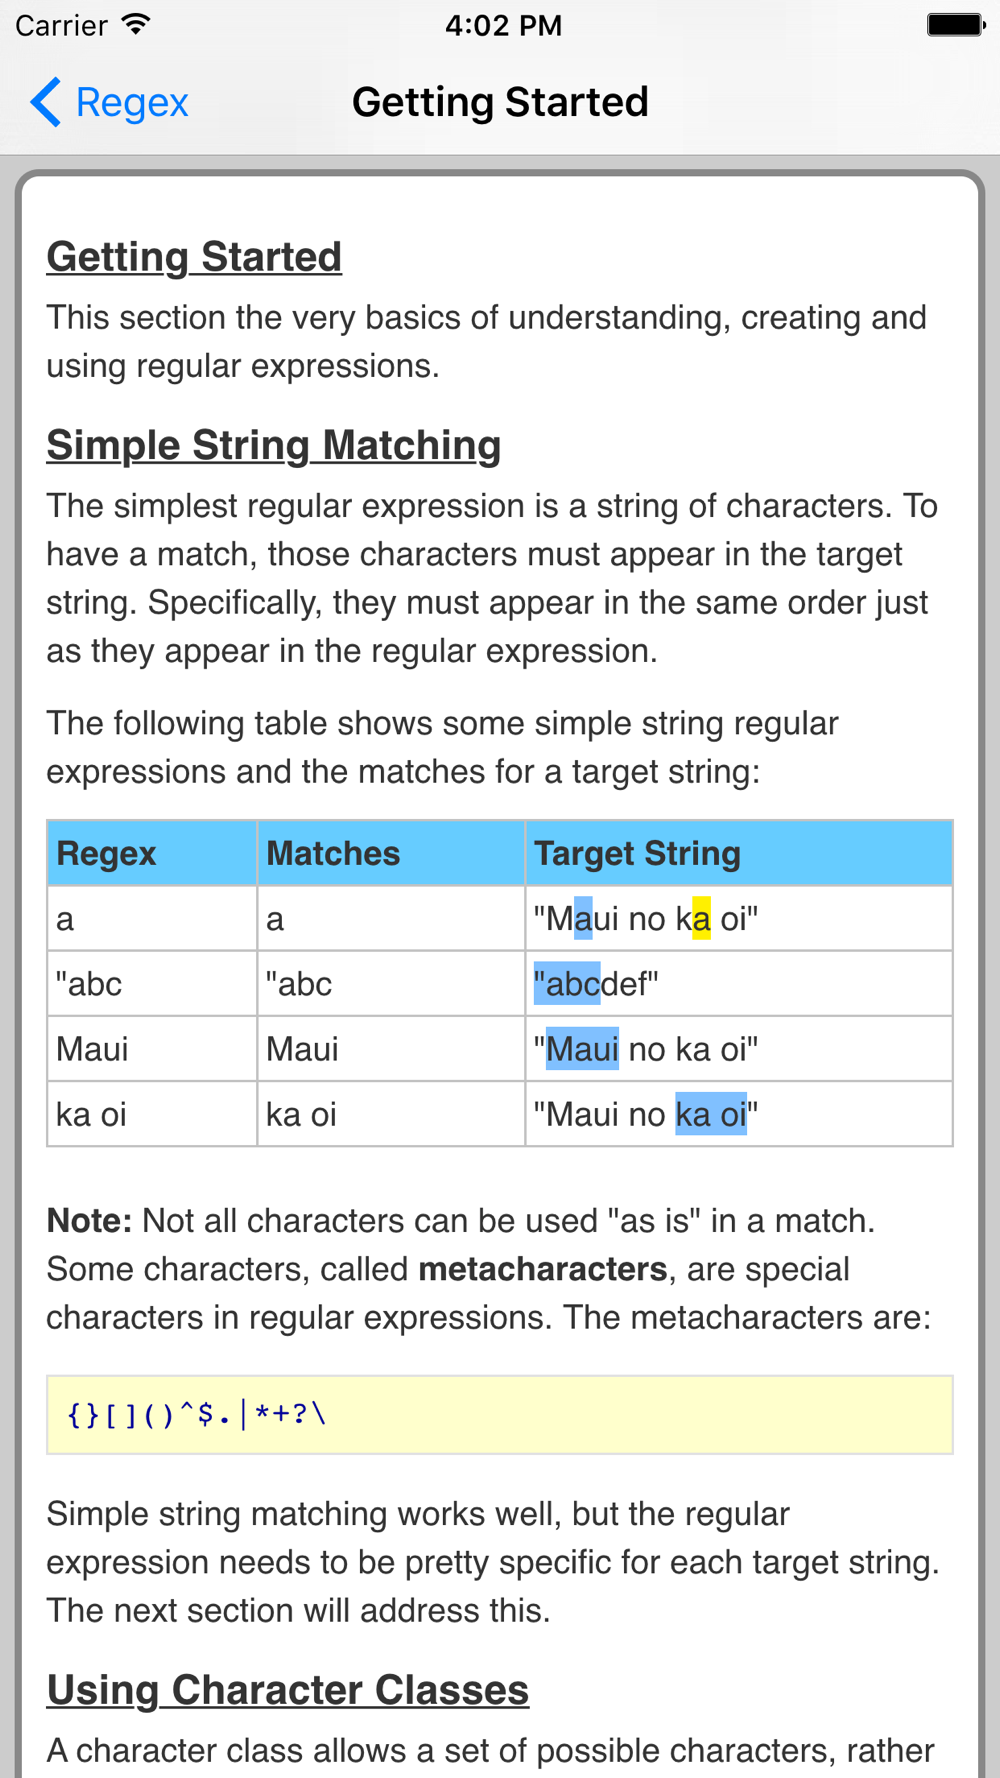This screenshot has width=1000, height=1778.
Task: Tap the ka oi cell in Matches column
Action: click(x=301, y=1114)
